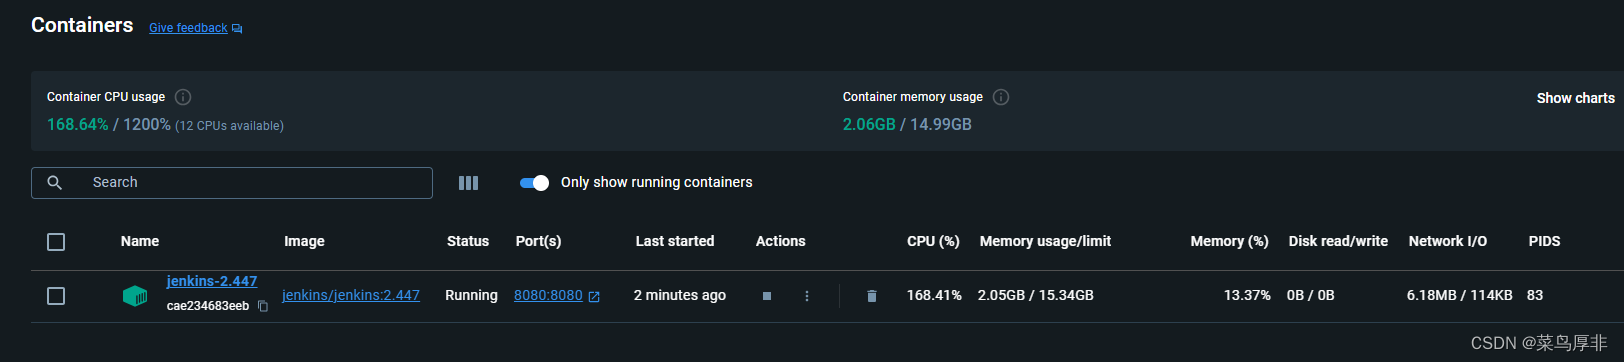This screenshot has width=1624, height=362.
Task: Click the open-in-browser icon next to the 8080:8080 port
Action: 594,297
